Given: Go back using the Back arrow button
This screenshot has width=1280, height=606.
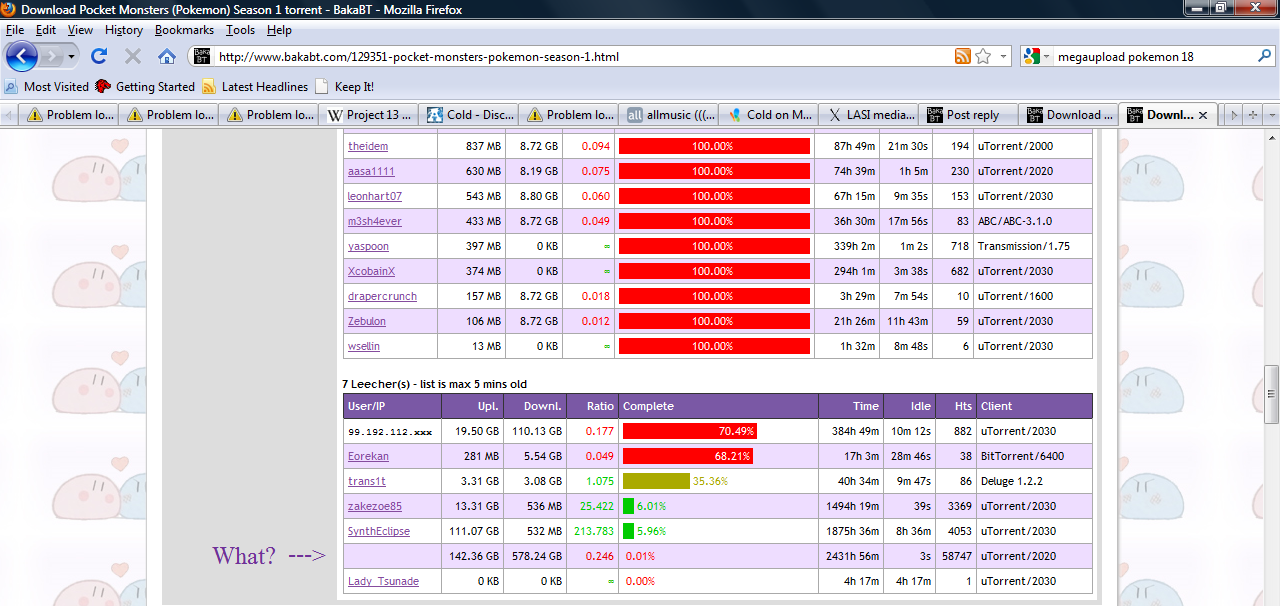Looking at the screenshot, I should 22,56.
